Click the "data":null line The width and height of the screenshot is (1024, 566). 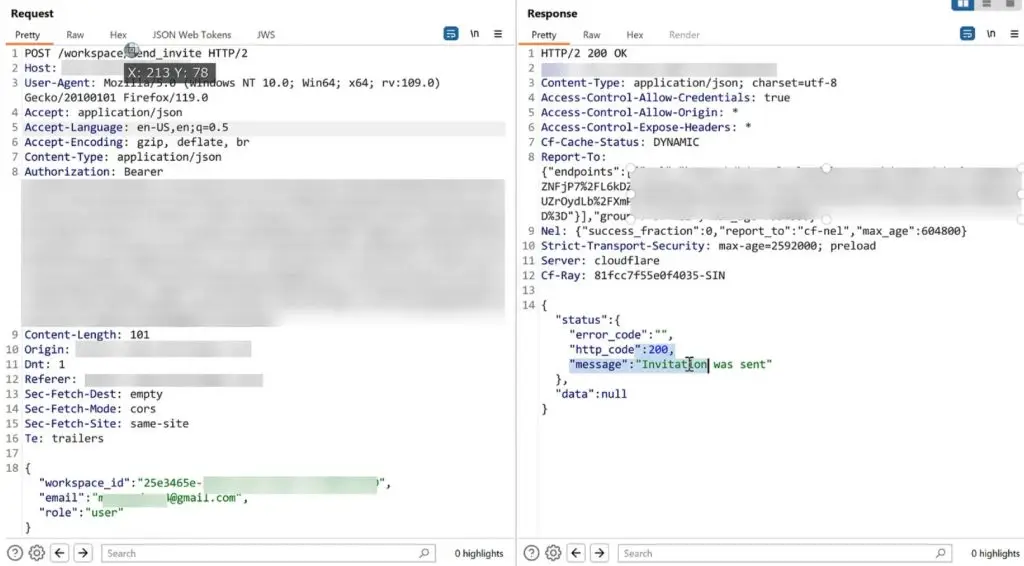click(591, 394)
